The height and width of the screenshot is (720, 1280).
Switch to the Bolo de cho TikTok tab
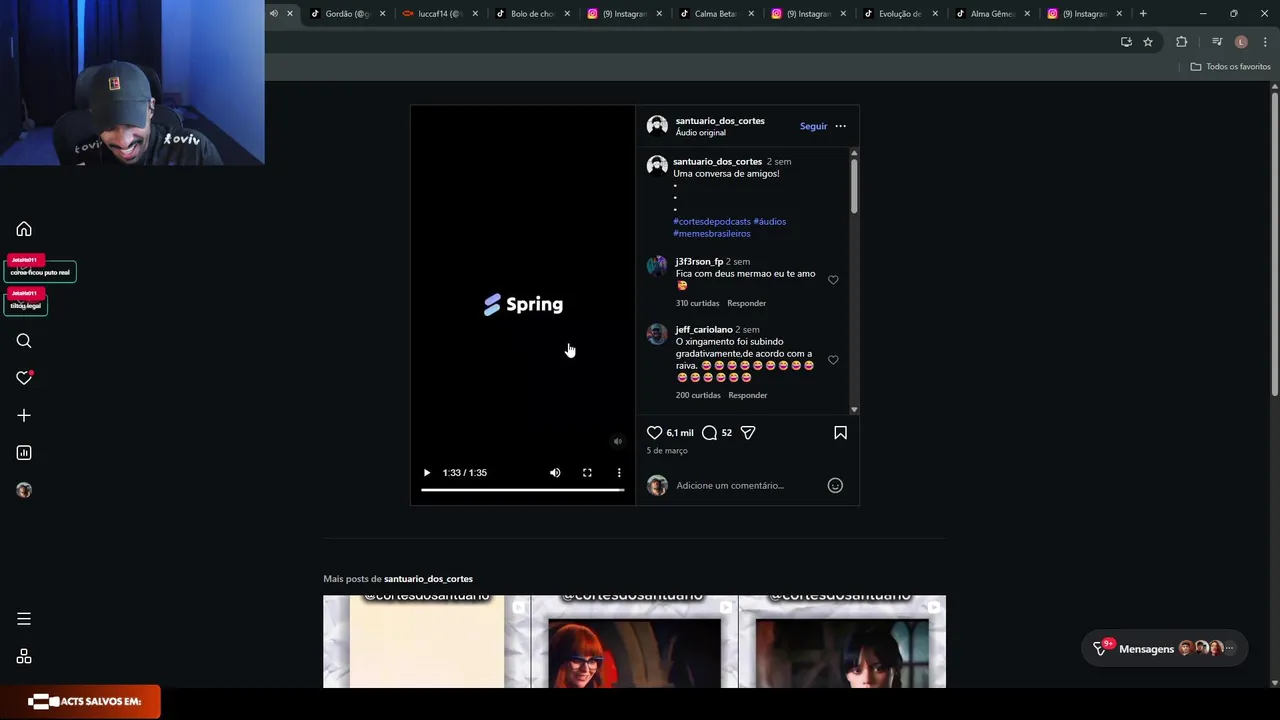coord(532,14)
